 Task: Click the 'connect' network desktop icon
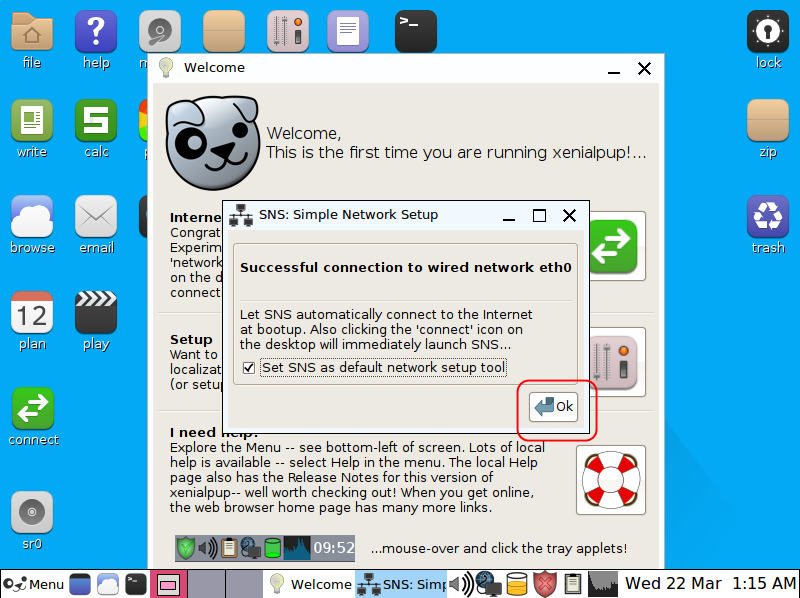pyautogui.click(x=33, y=409)
